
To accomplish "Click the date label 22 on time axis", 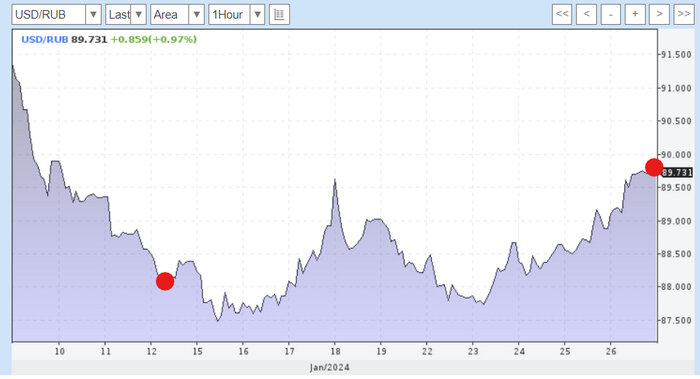I will click(x=427, y=352).
